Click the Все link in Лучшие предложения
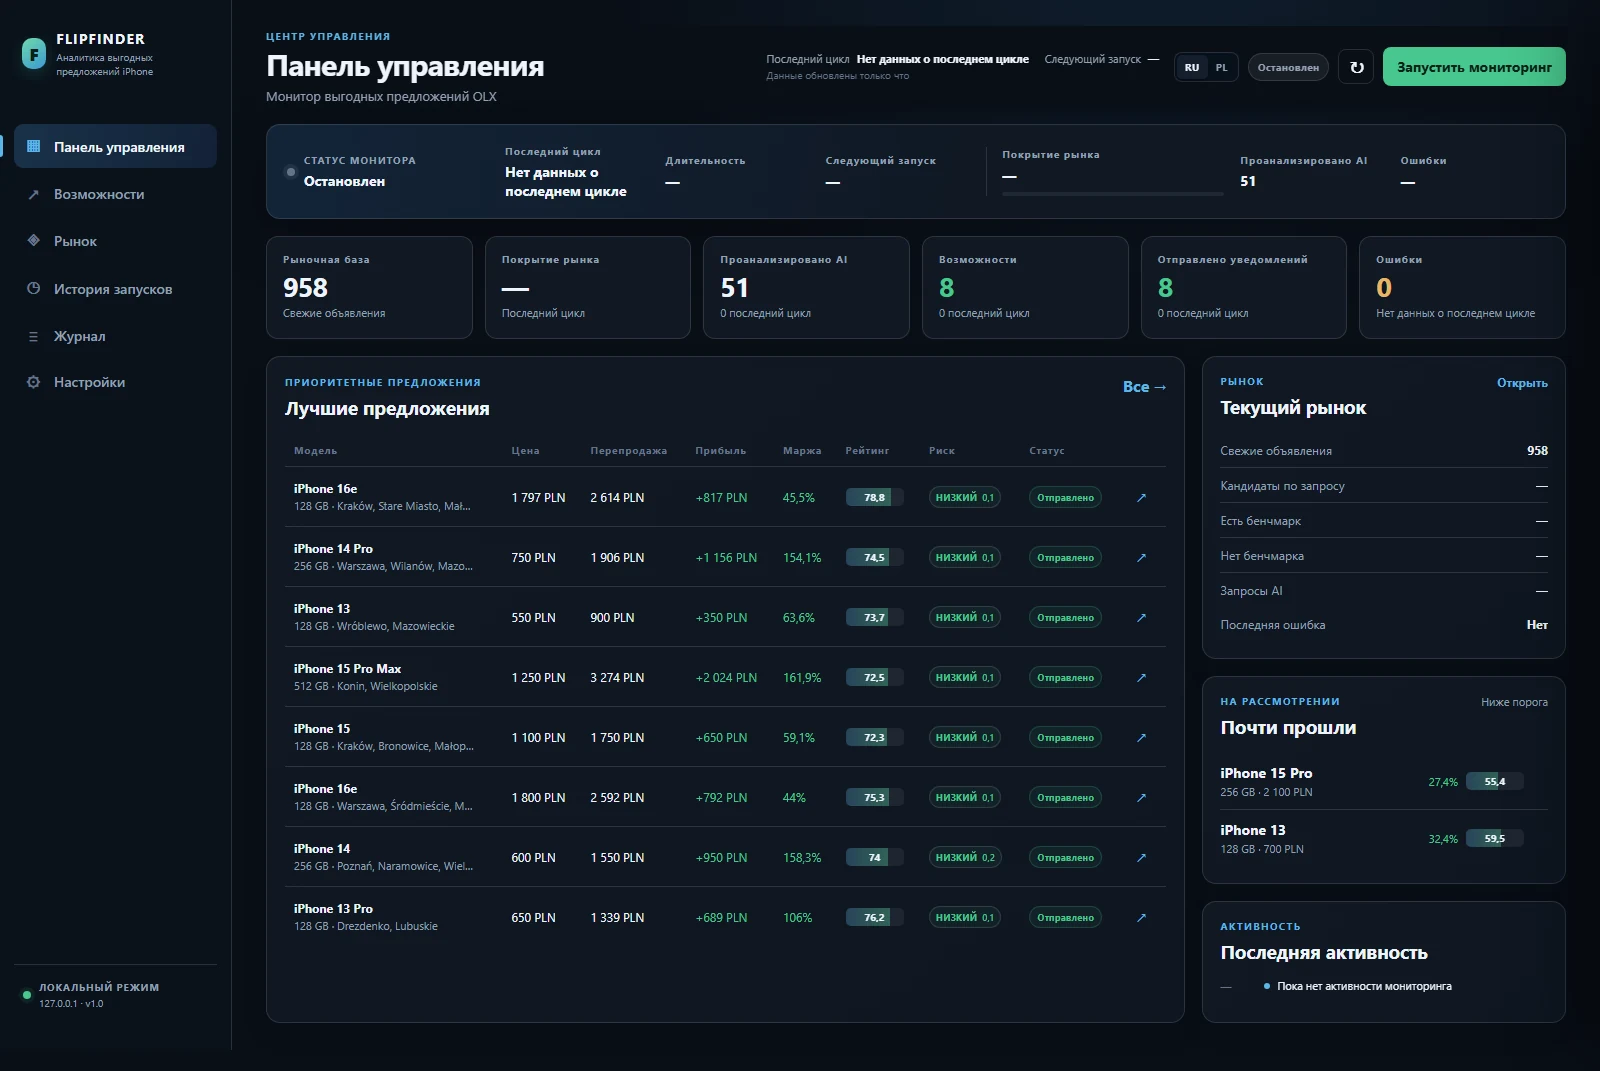The width and height of the screenshot is (1600, 1071). 1144,386
